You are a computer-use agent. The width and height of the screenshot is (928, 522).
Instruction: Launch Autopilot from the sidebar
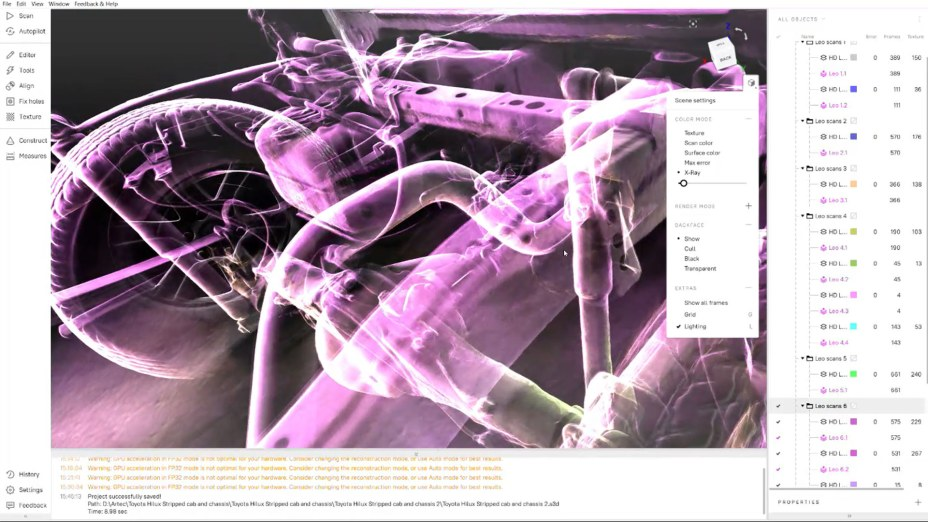(9, 31)
